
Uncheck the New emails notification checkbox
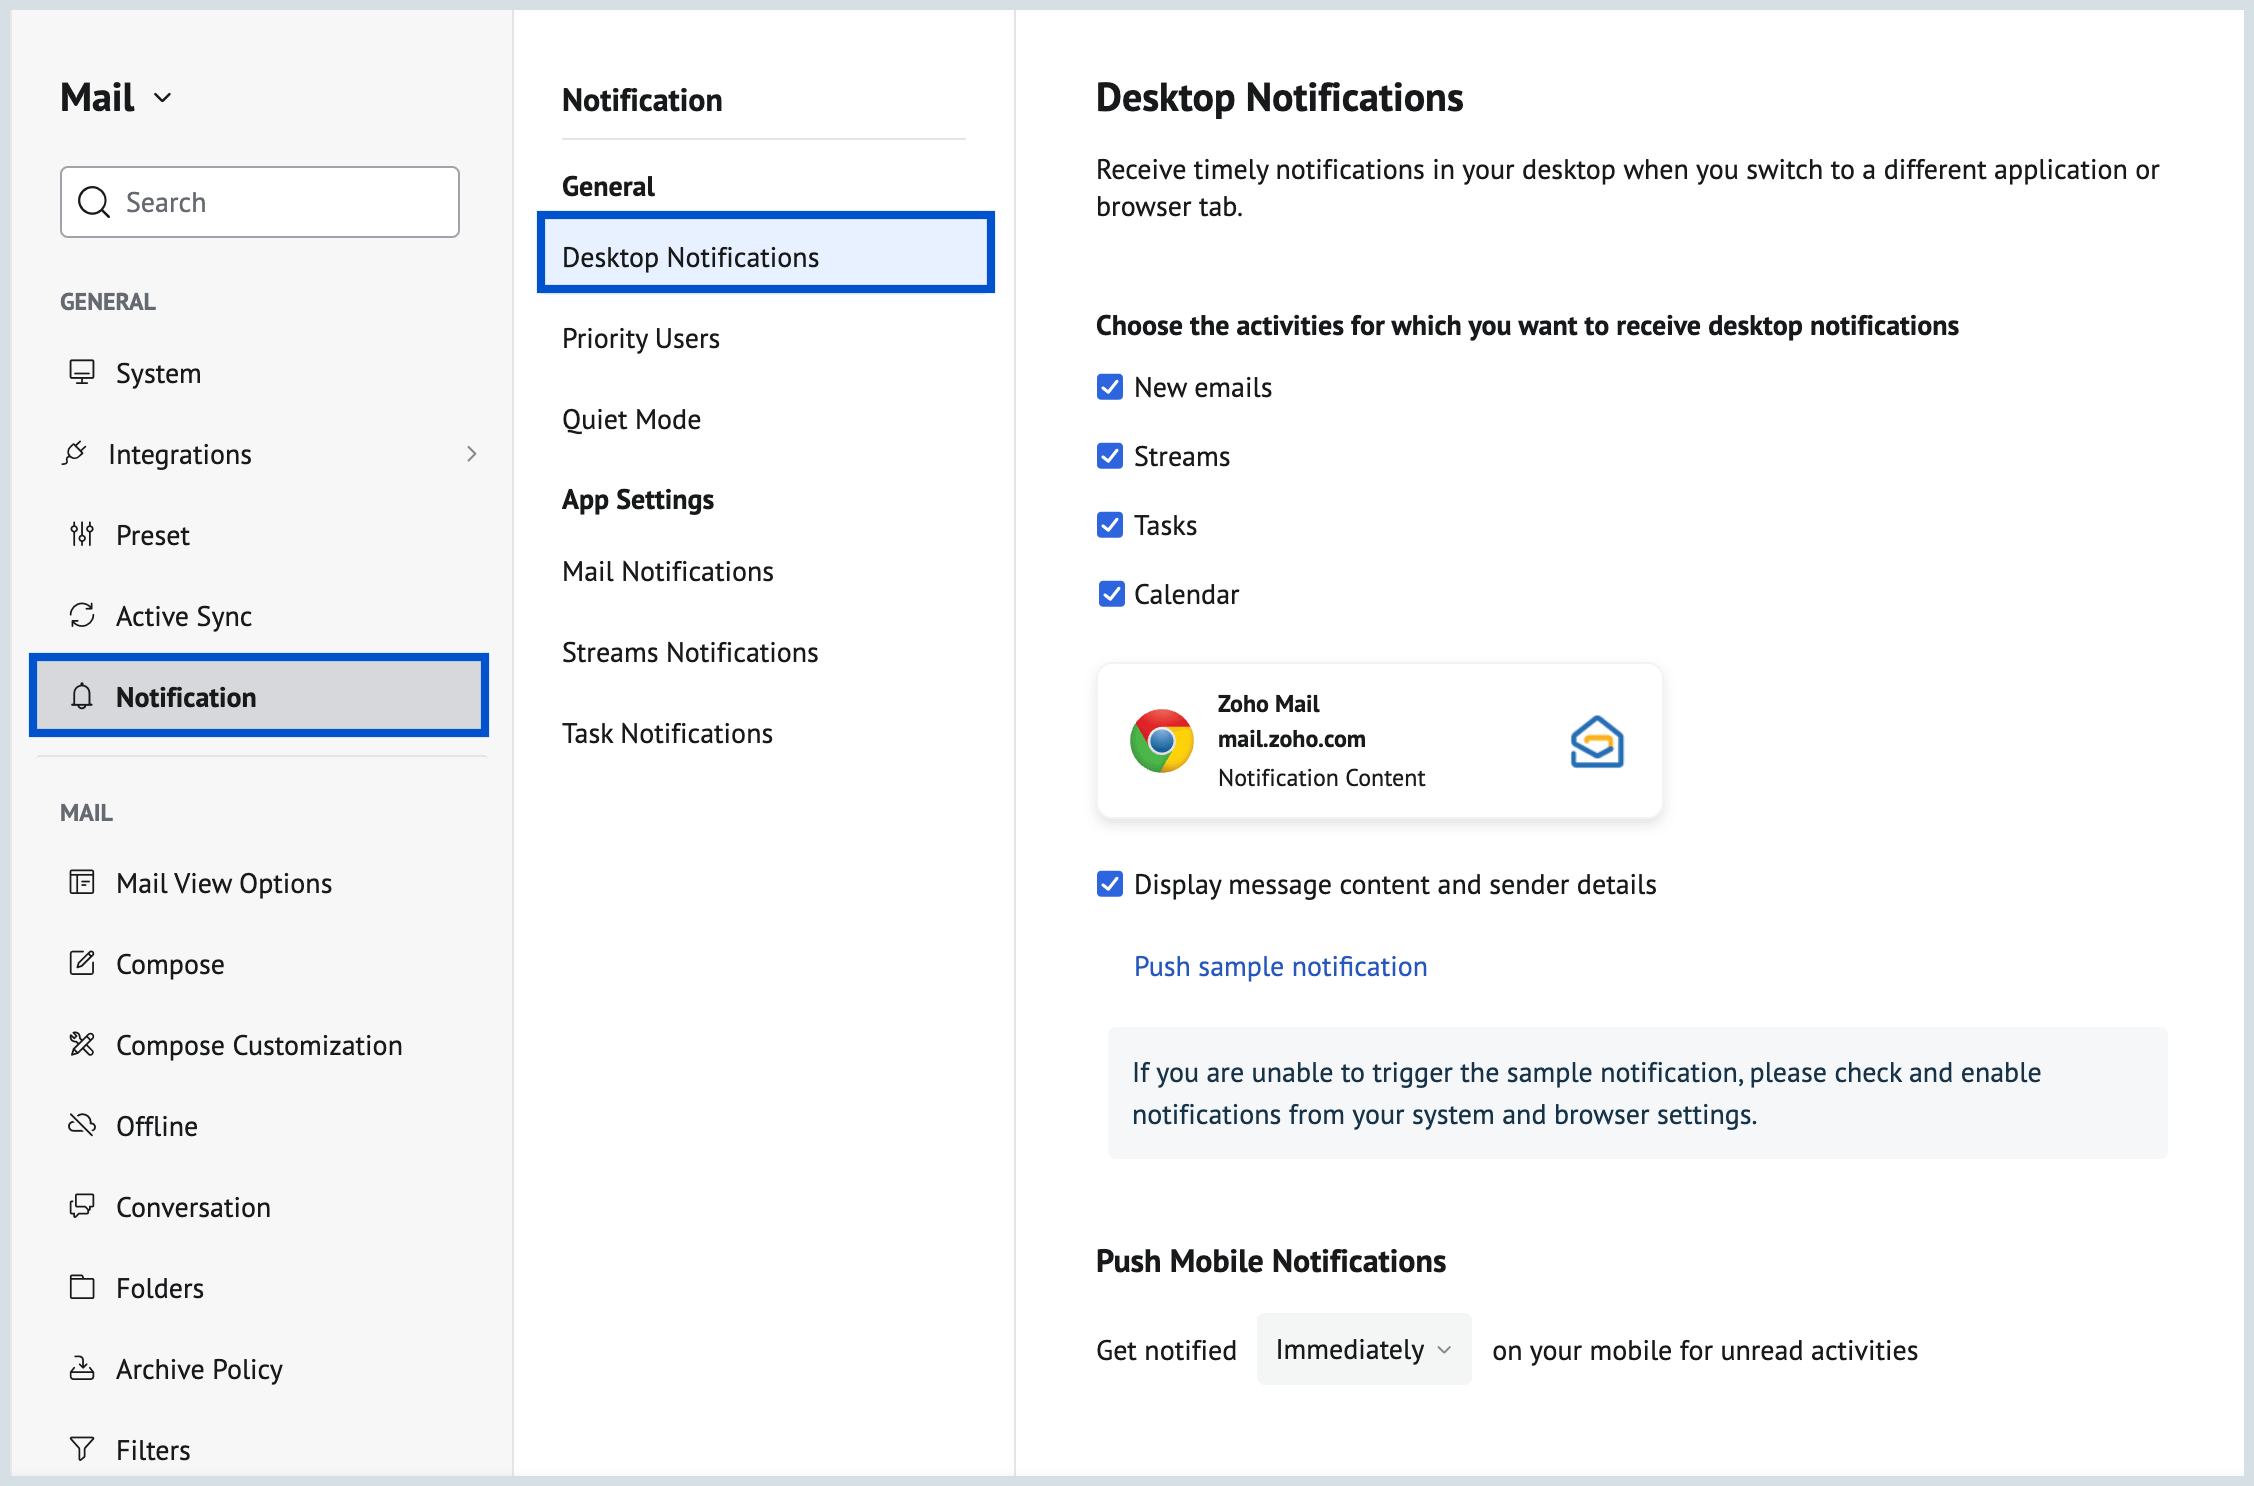1110,386
